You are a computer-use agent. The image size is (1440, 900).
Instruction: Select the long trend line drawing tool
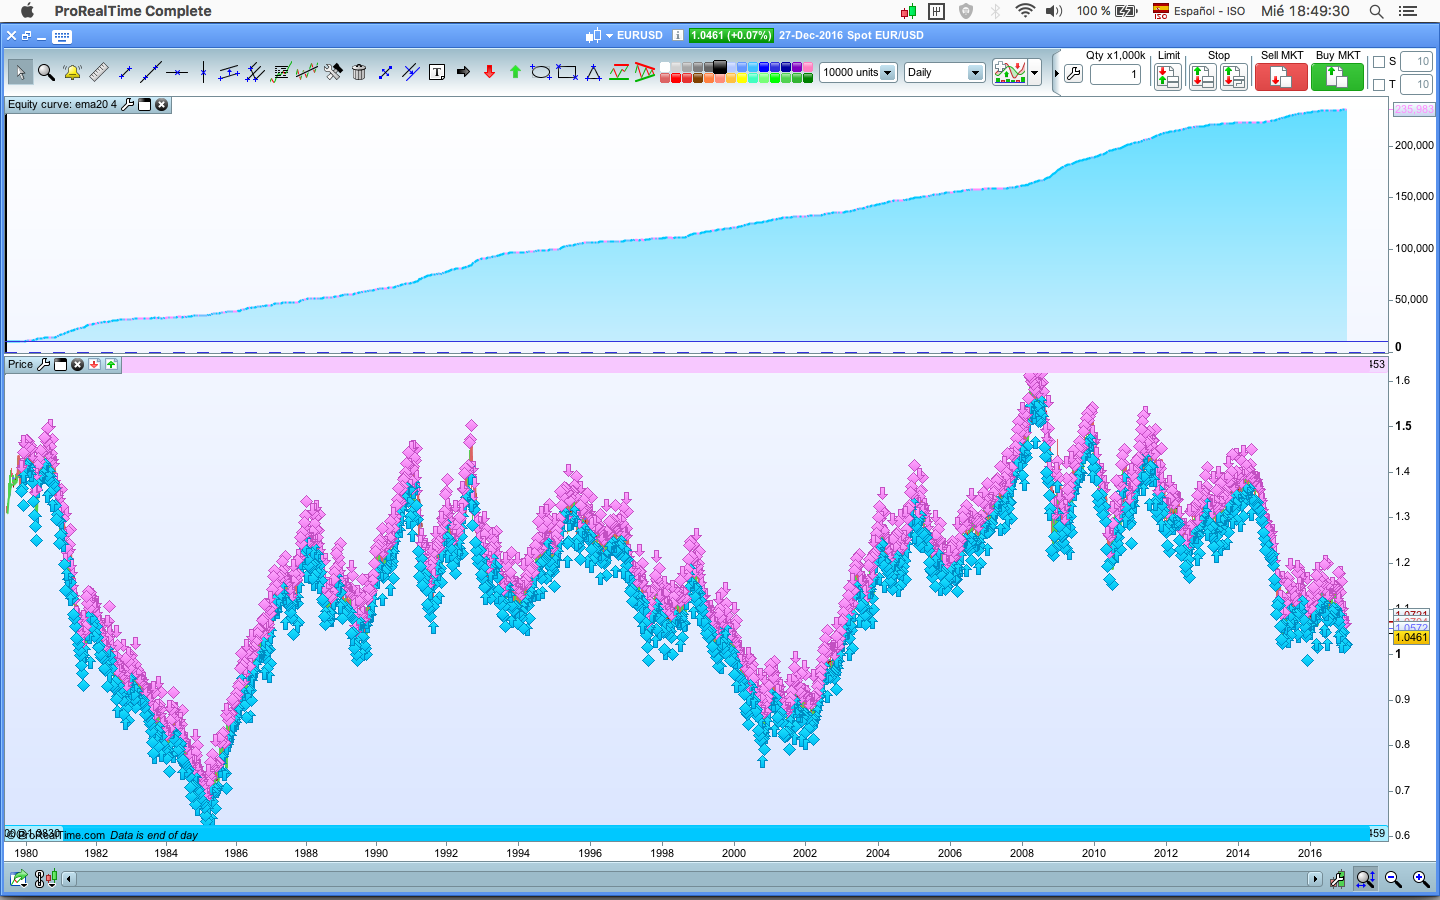pyautogui.click(x=151, y=72)
